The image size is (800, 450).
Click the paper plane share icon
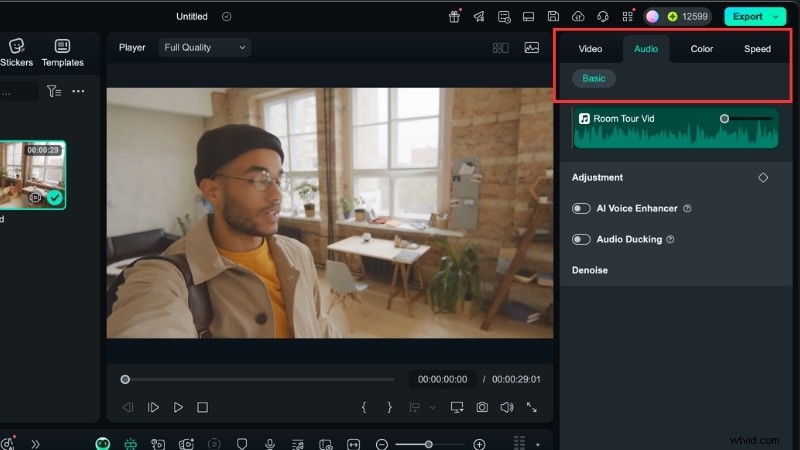coord(479,16)
